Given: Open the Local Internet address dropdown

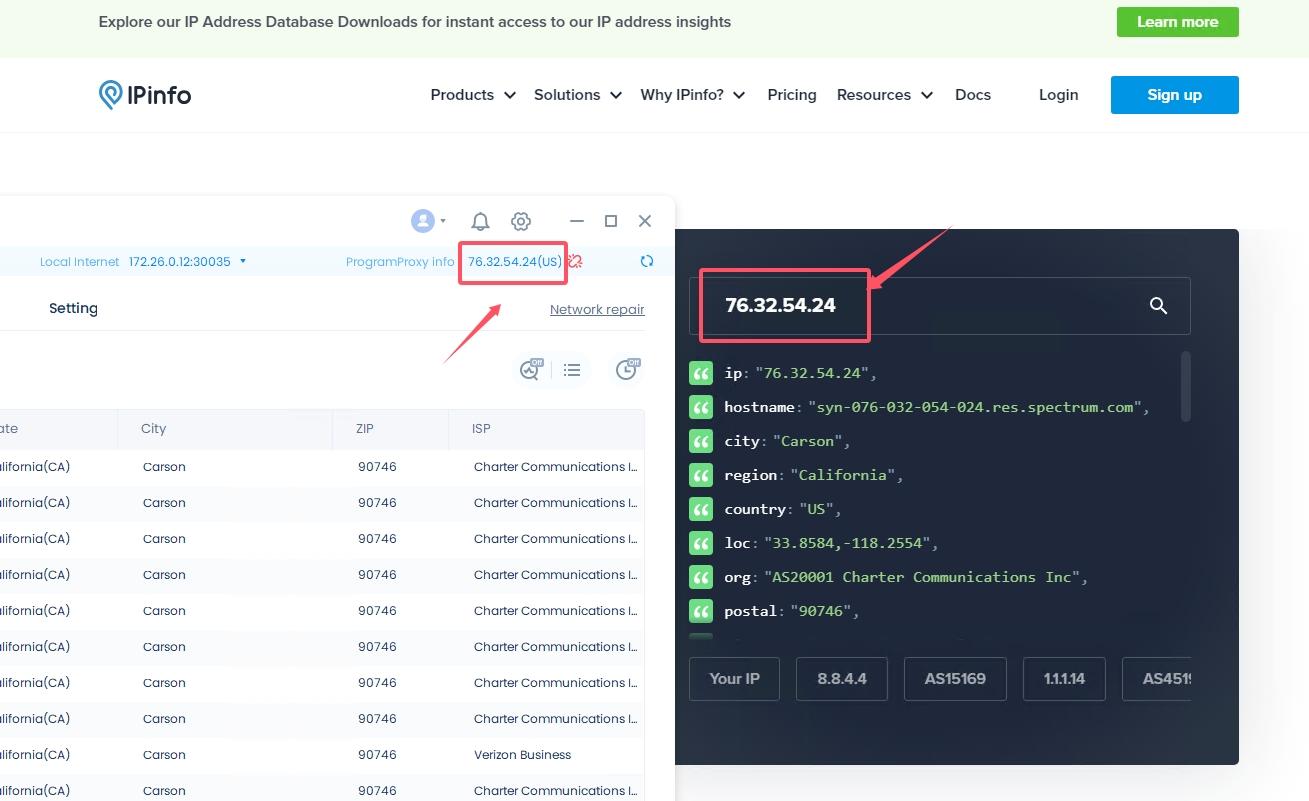Looking at the screenshot, I should 243,262.
